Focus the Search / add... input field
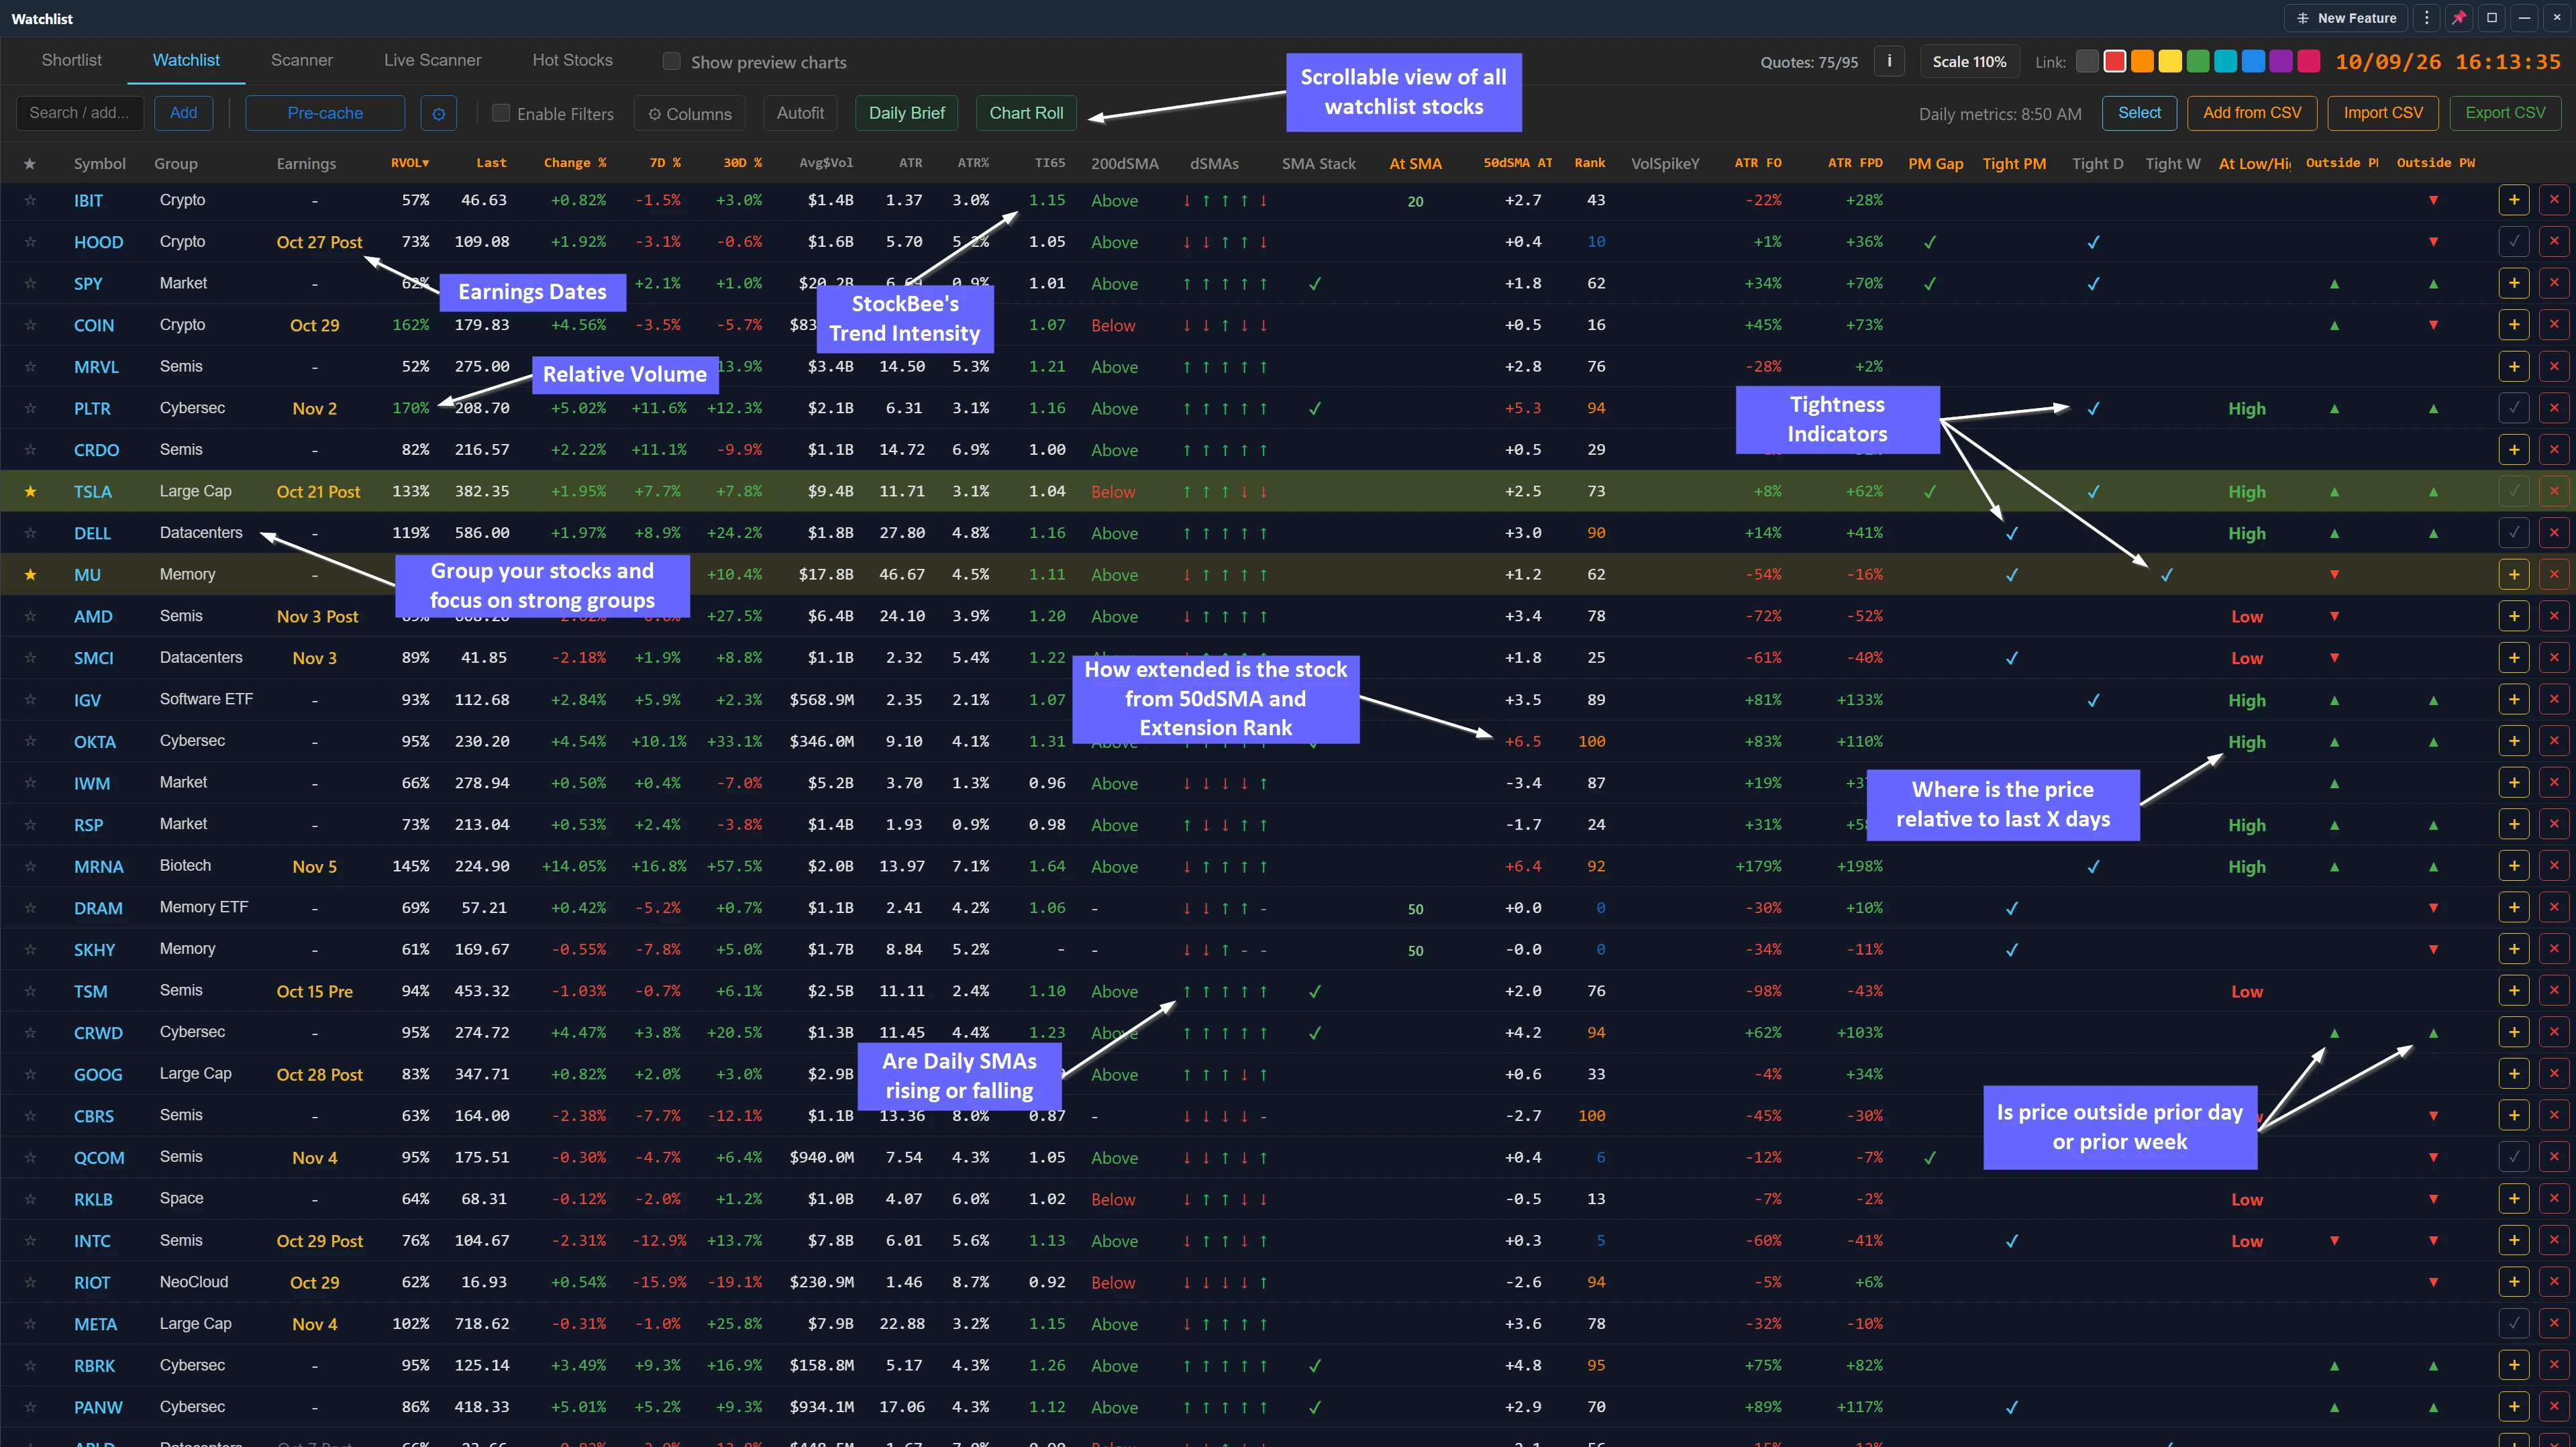 tap(79, 113)
